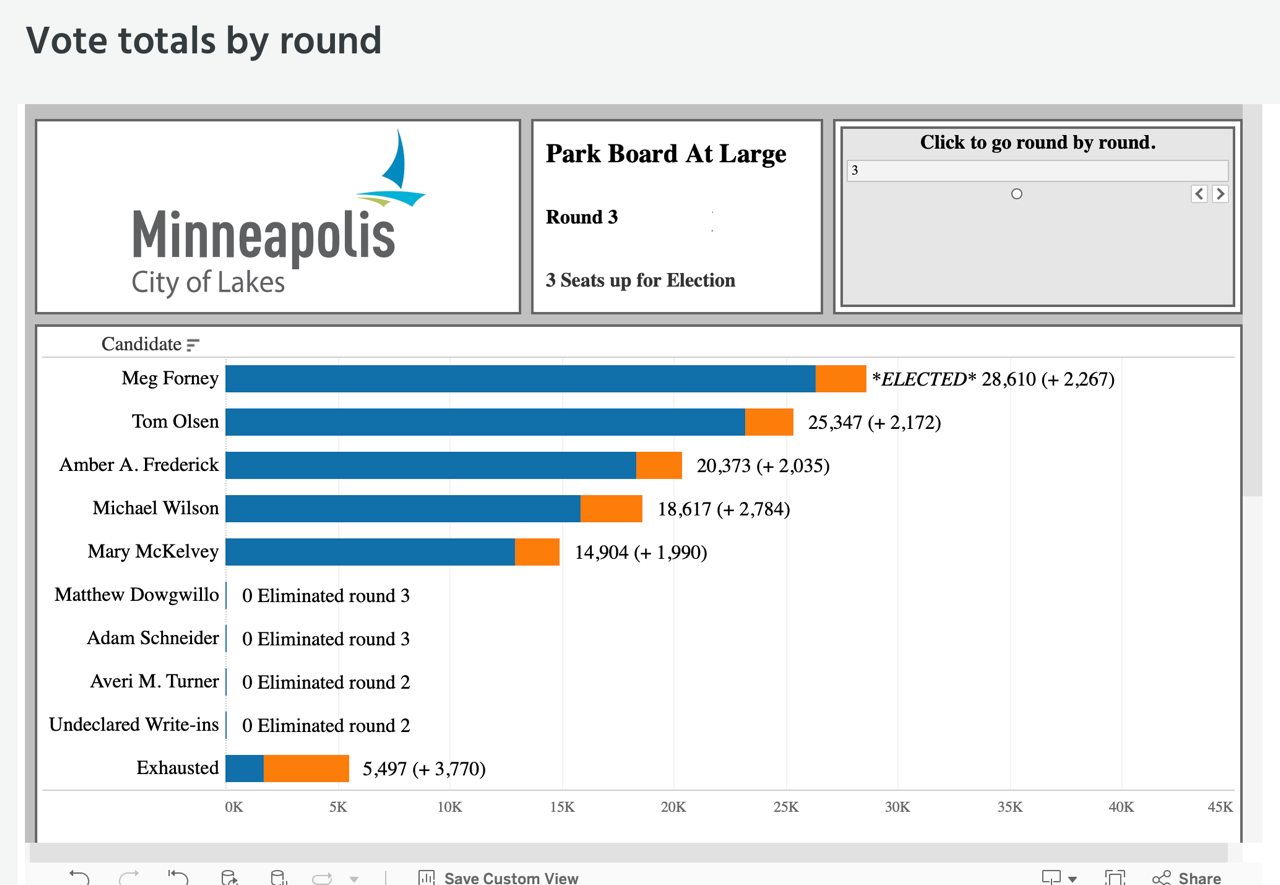
Task: Click Averi M. Turner's "0 Eliminated round 2"
Action: coord(326,683)
